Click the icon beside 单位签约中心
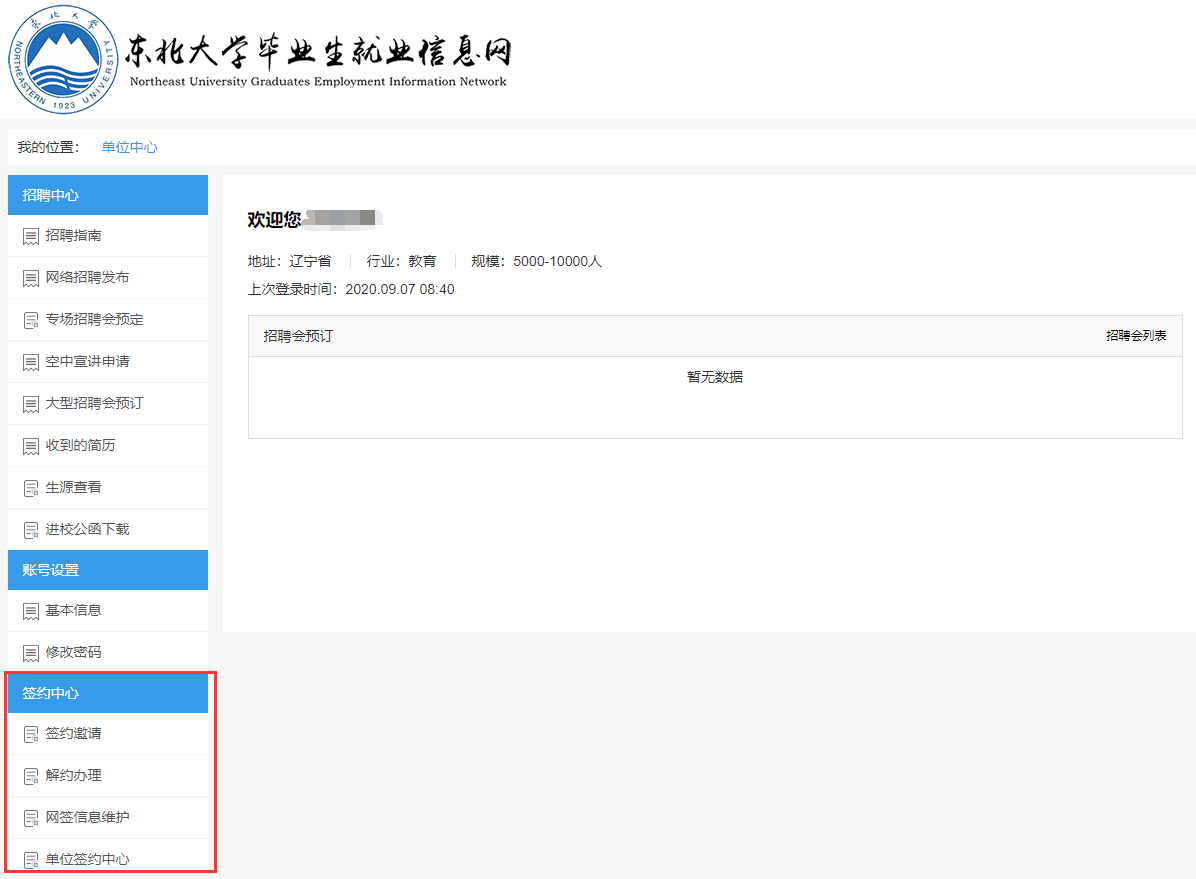 [31, 861]
